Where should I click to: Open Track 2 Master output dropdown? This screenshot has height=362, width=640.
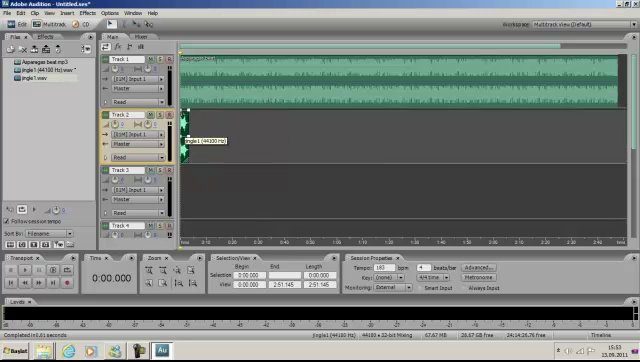[138, 144]
